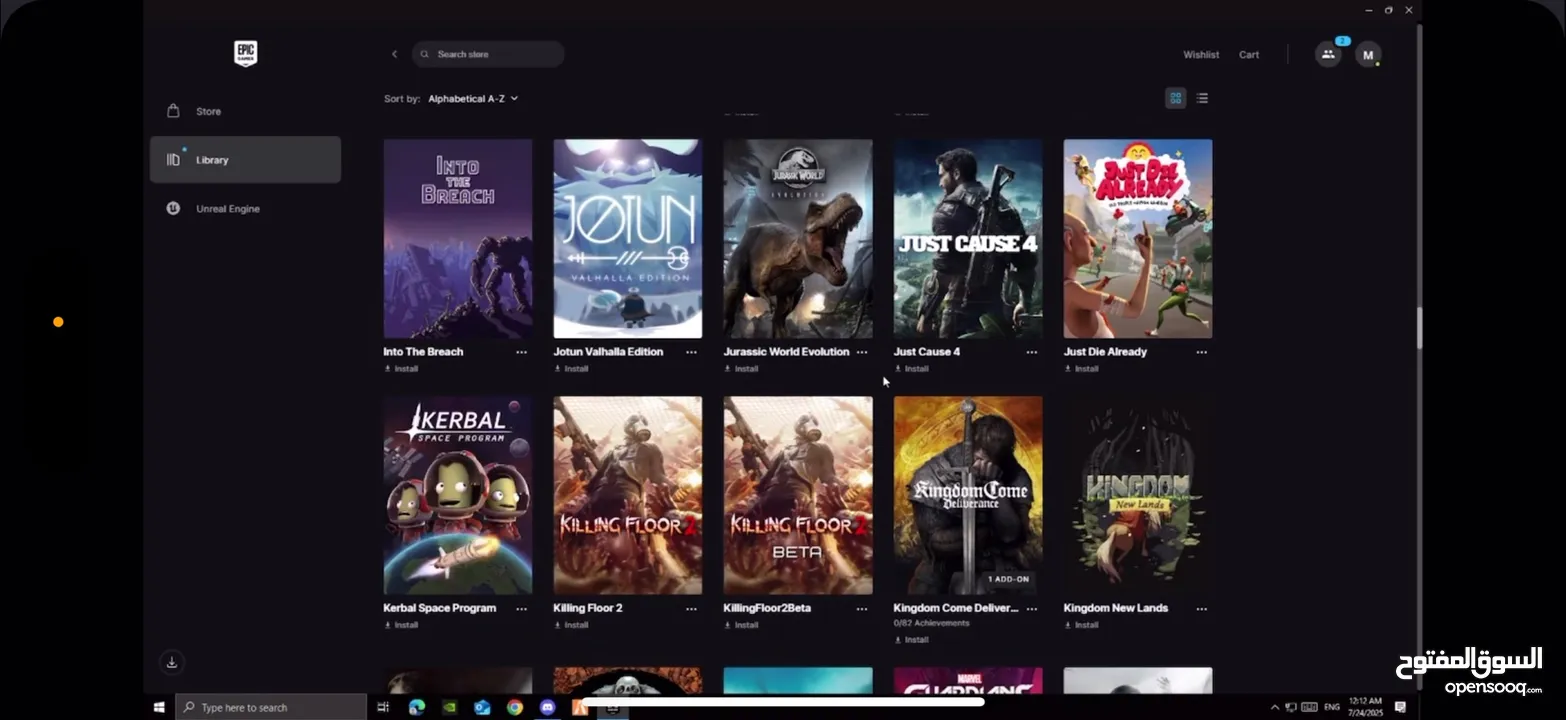Viewport: 1566px width, 720px height.
Task: Install KillingFloor2Beta
Action: 741,625
